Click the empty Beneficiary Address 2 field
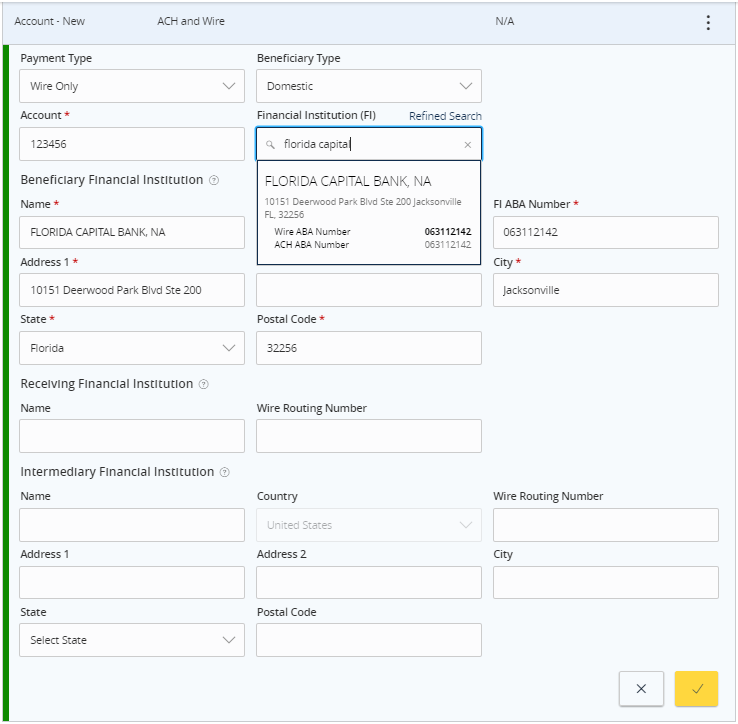Image resolution: width=738 pixels, height=724 pixels. (369, 290)
